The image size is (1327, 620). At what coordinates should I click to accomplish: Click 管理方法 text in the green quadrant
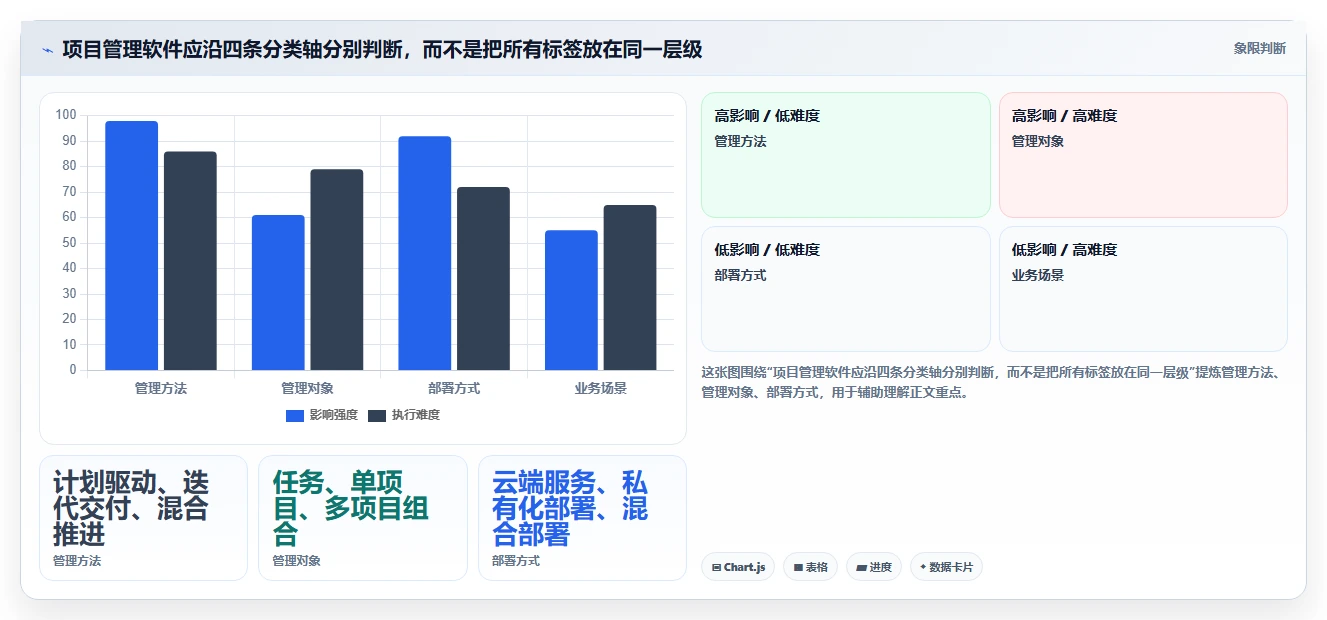(740, 141)
